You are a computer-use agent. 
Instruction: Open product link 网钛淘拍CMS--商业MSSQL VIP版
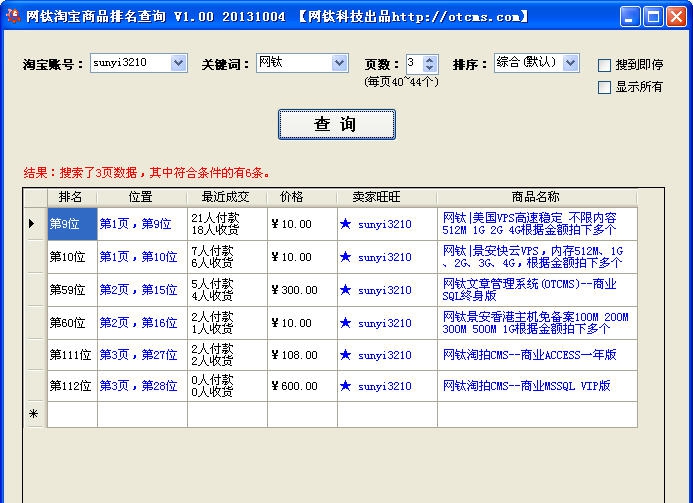[527, 386]
